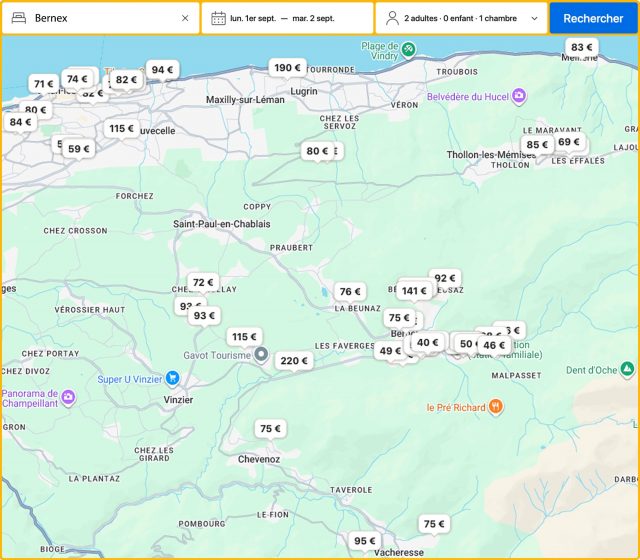Click the Plage de Vindry beach marker

[408, 47]
